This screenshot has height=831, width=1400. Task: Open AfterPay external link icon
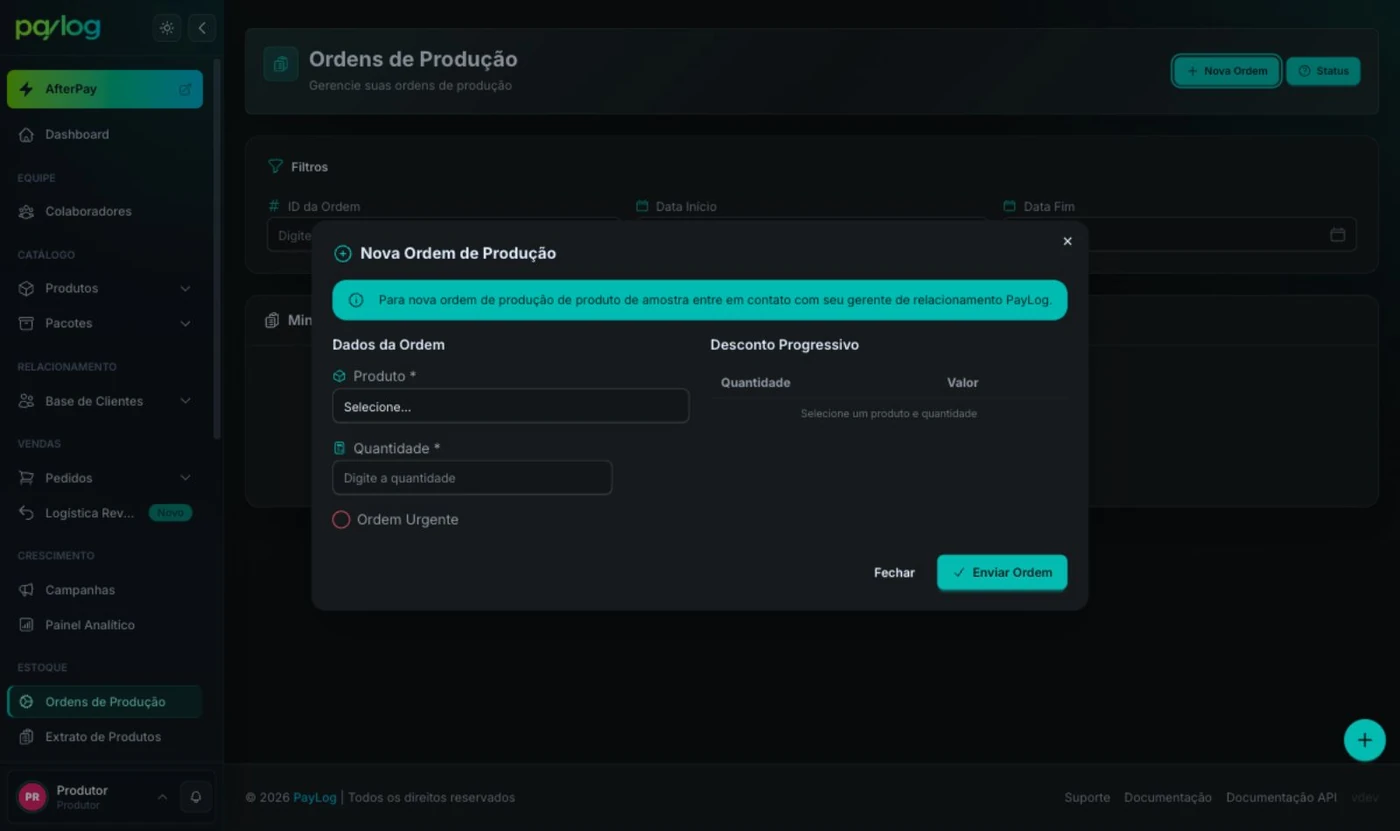[x=185, y=89]
